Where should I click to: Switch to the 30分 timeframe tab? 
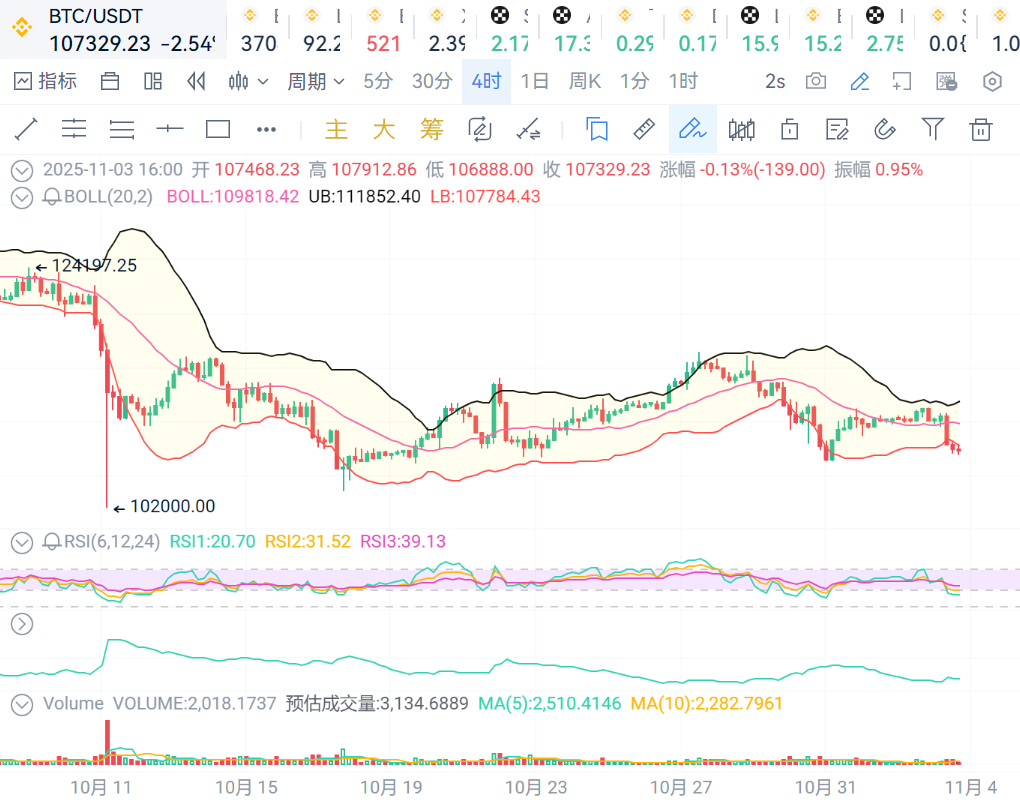pos(432,81)
